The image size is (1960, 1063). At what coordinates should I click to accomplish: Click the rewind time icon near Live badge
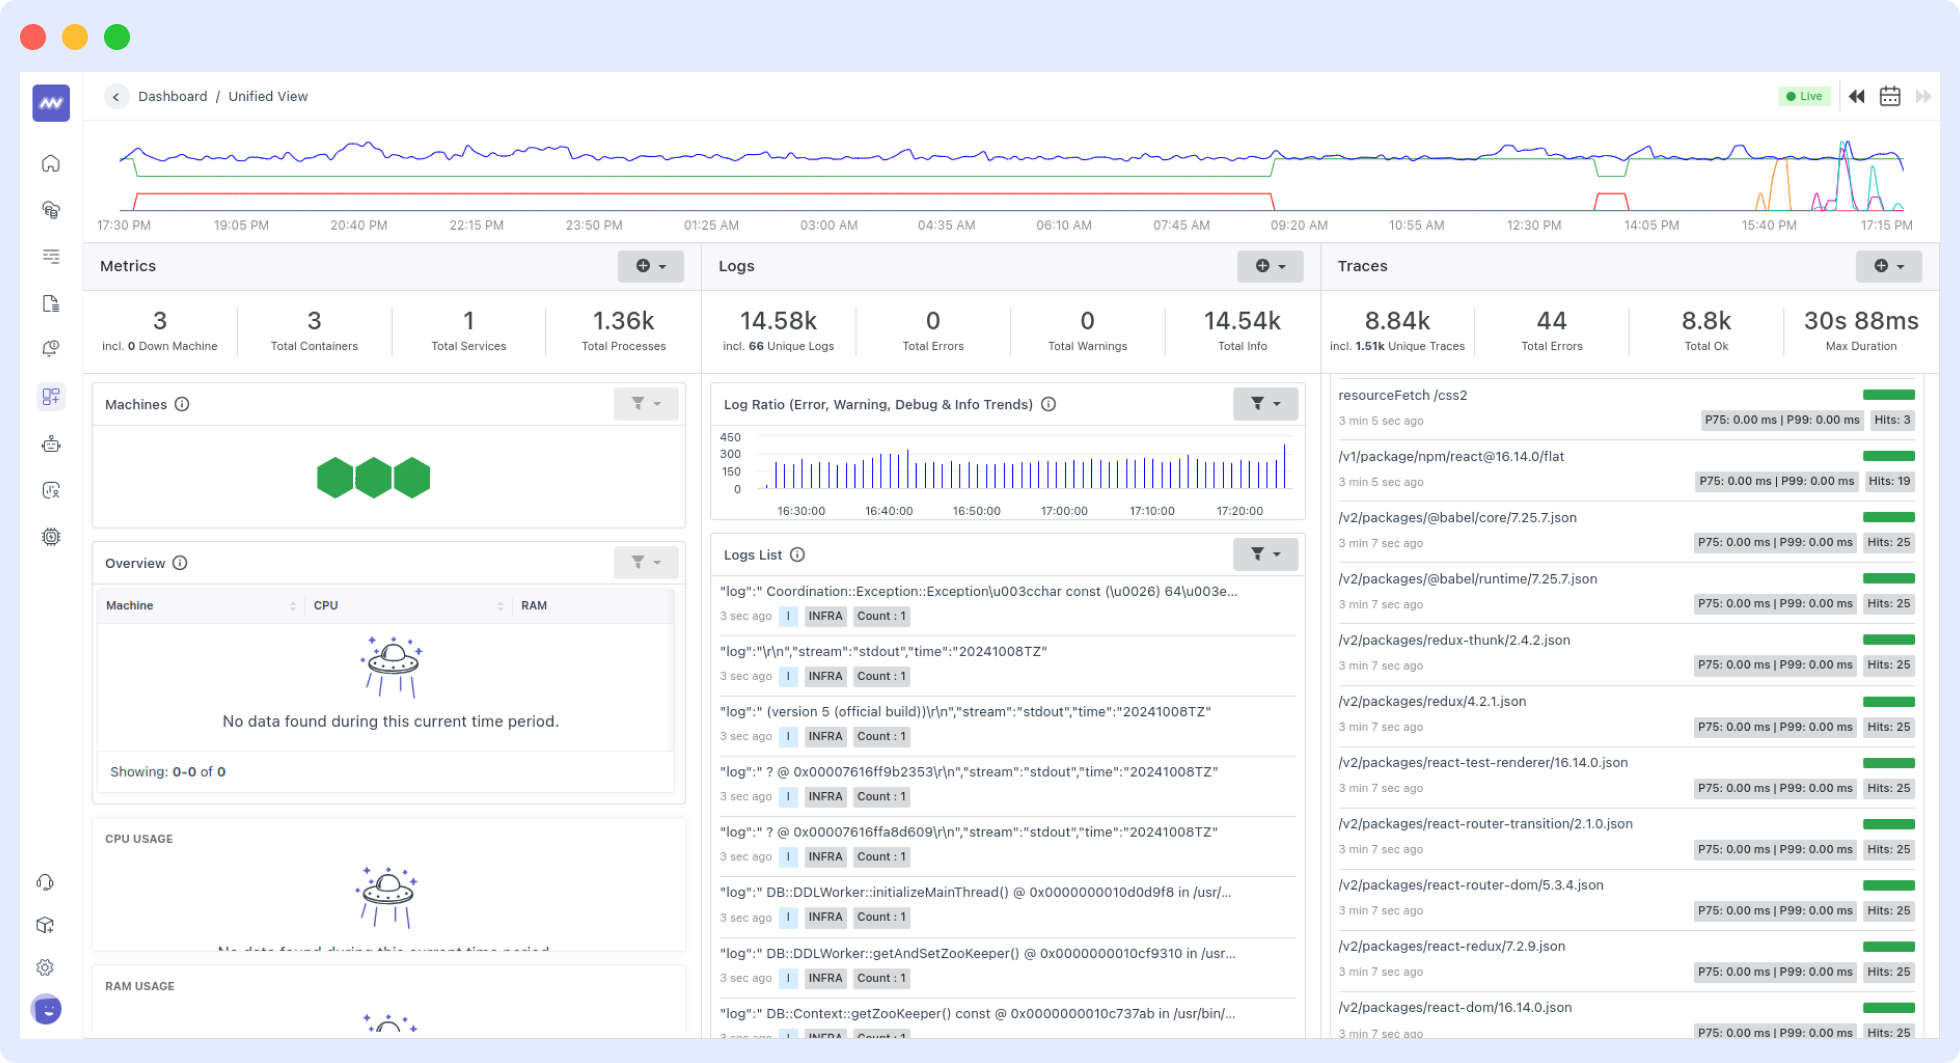pyautogui.click(x=1857, y=96)
